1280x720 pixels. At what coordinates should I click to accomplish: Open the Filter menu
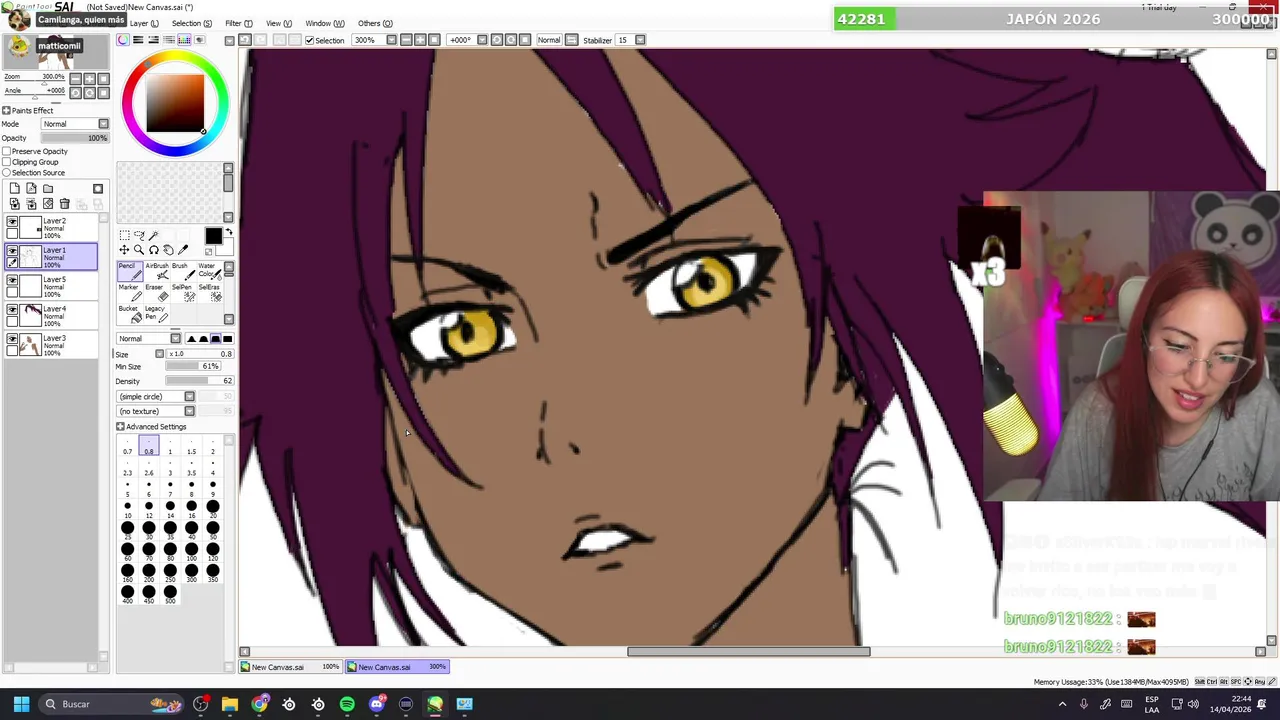pos(238,23)
